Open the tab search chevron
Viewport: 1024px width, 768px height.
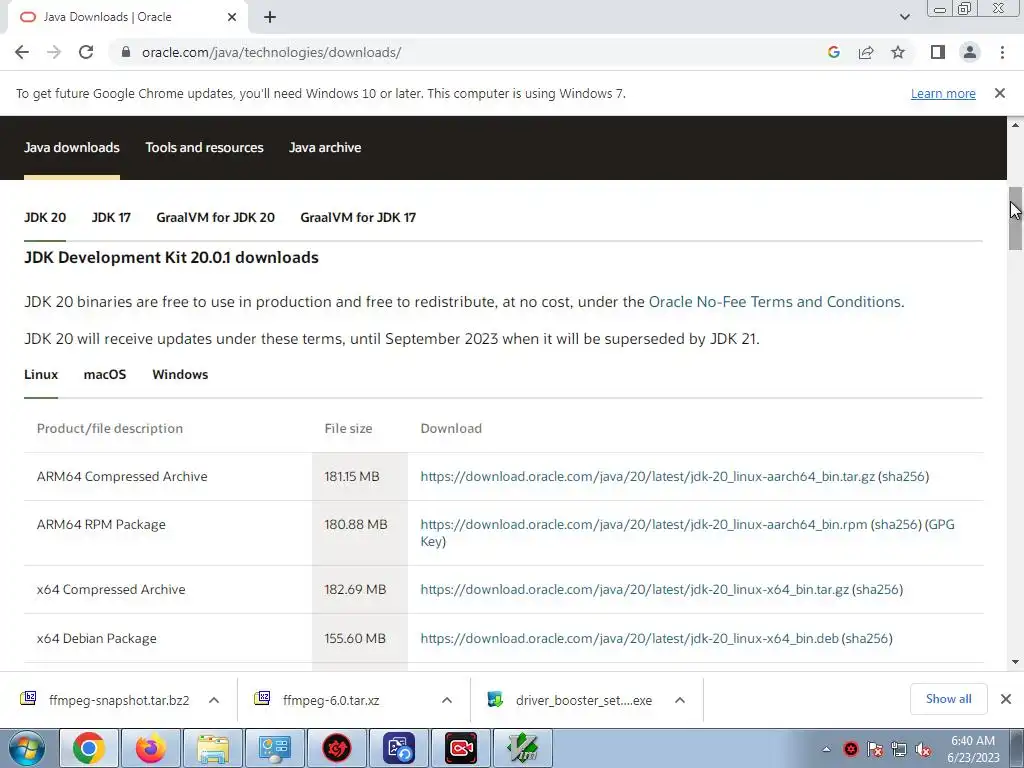[x=904, y=17]
